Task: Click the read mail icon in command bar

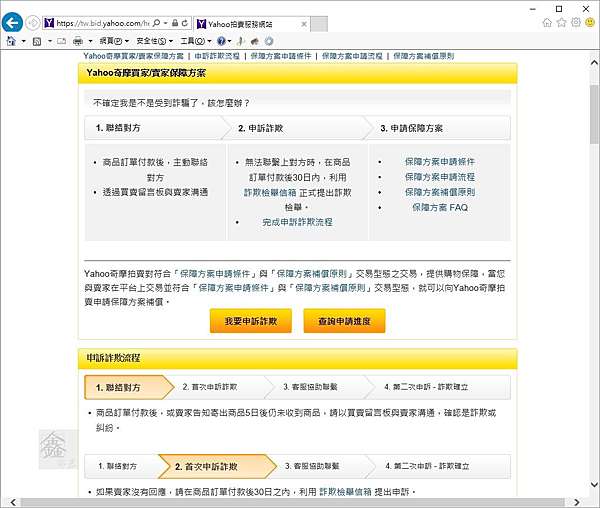Action: tap(61, 41)
